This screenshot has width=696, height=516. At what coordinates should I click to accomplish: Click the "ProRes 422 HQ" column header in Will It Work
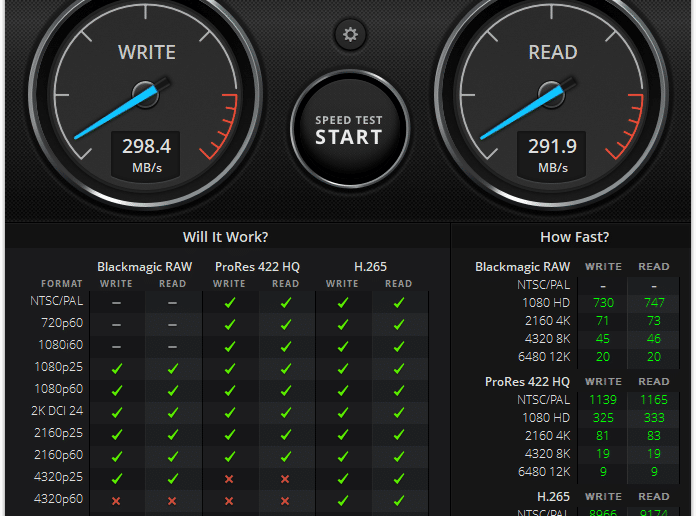[257, 266]
